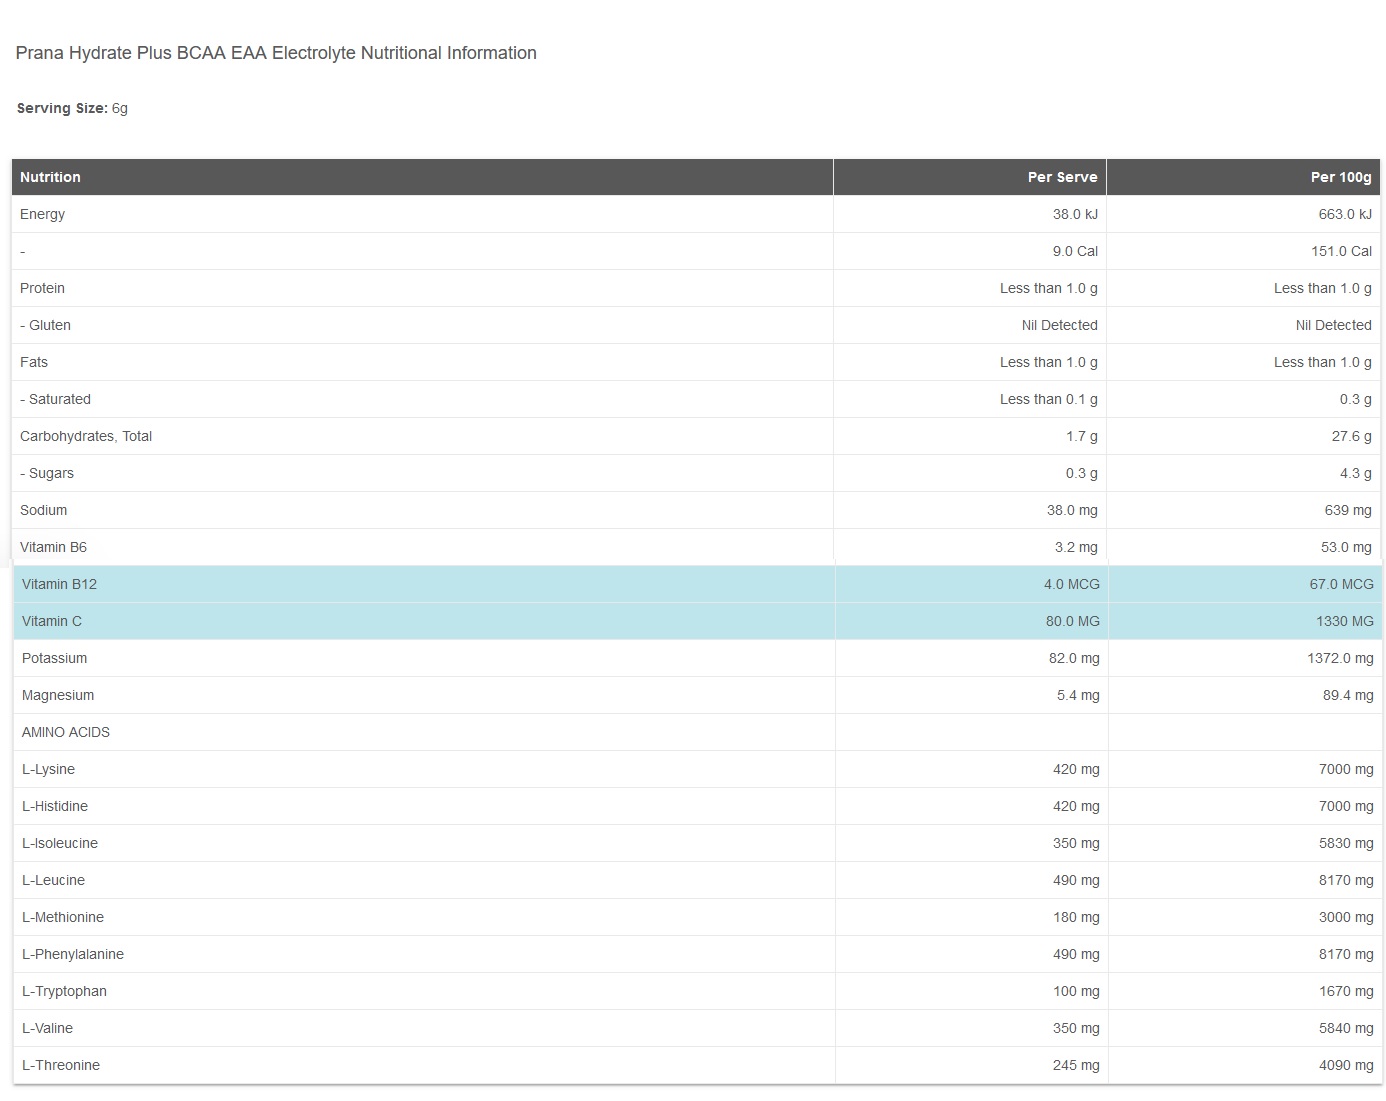Screen dimensions: 1386x1101
Task: Select the 'L-Phenylalanine' row label
Action: [73, 954]
